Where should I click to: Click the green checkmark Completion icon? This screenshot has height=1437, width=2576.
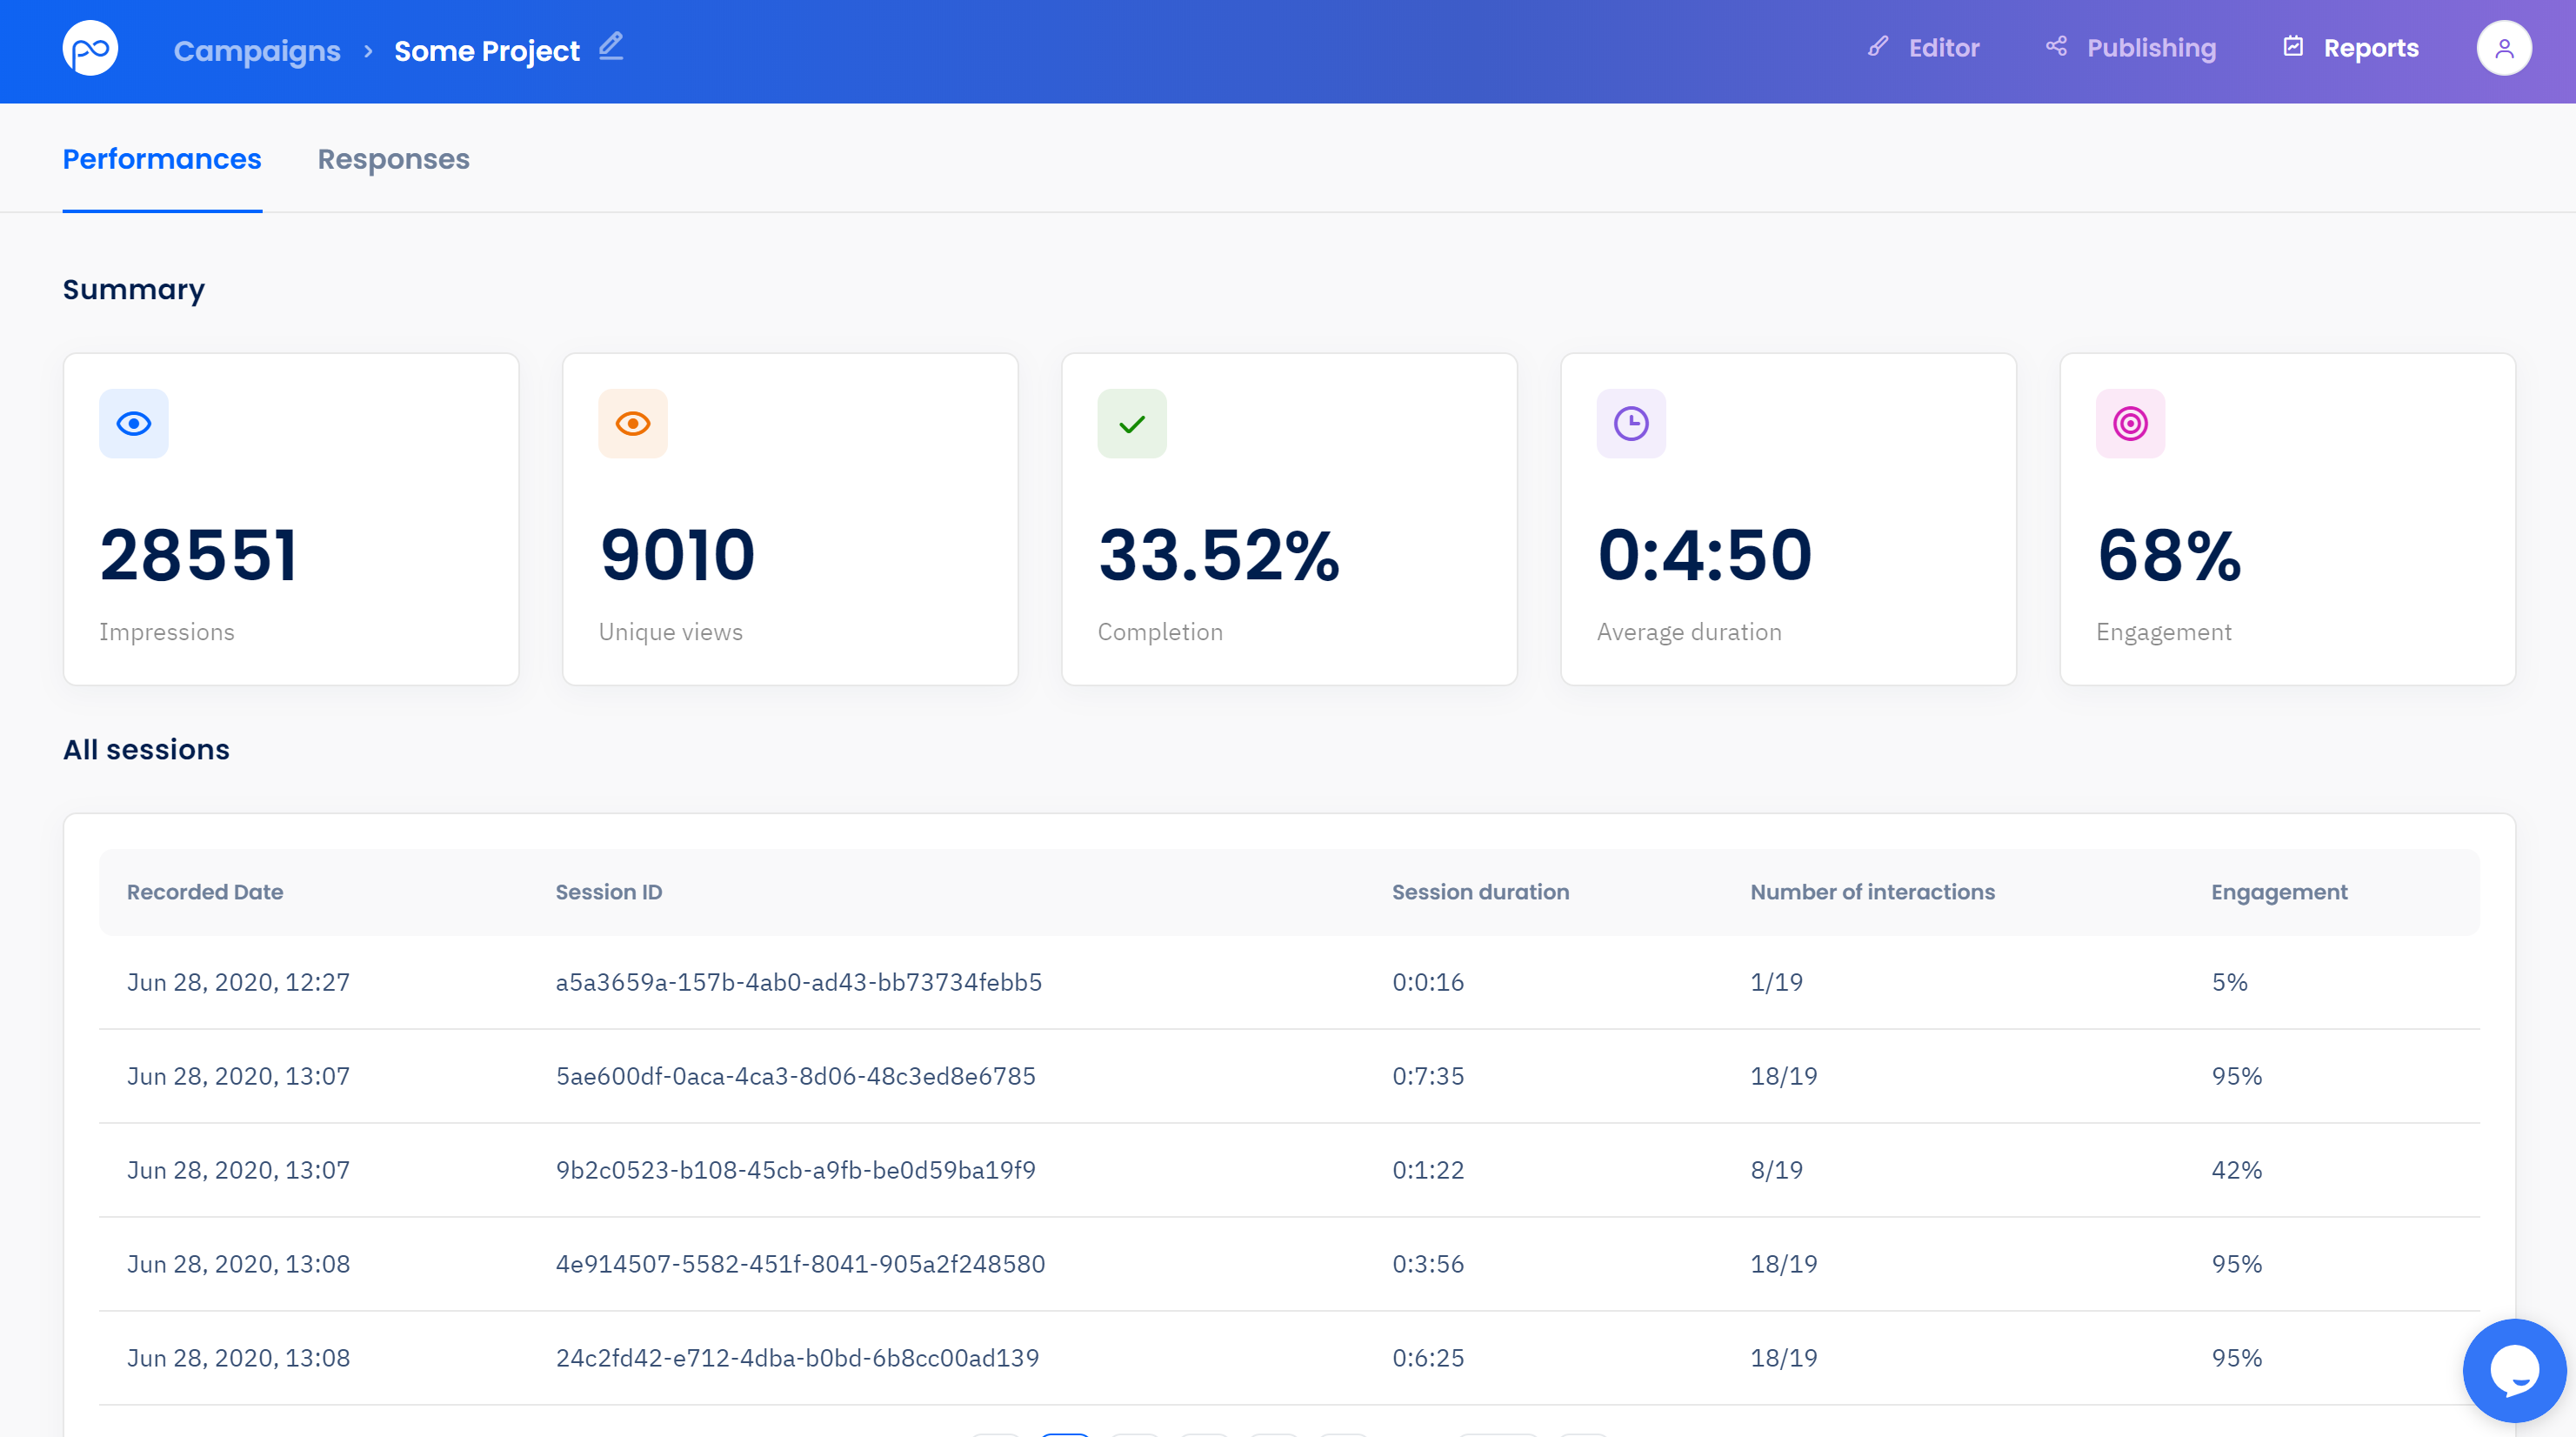point(1131,424)
